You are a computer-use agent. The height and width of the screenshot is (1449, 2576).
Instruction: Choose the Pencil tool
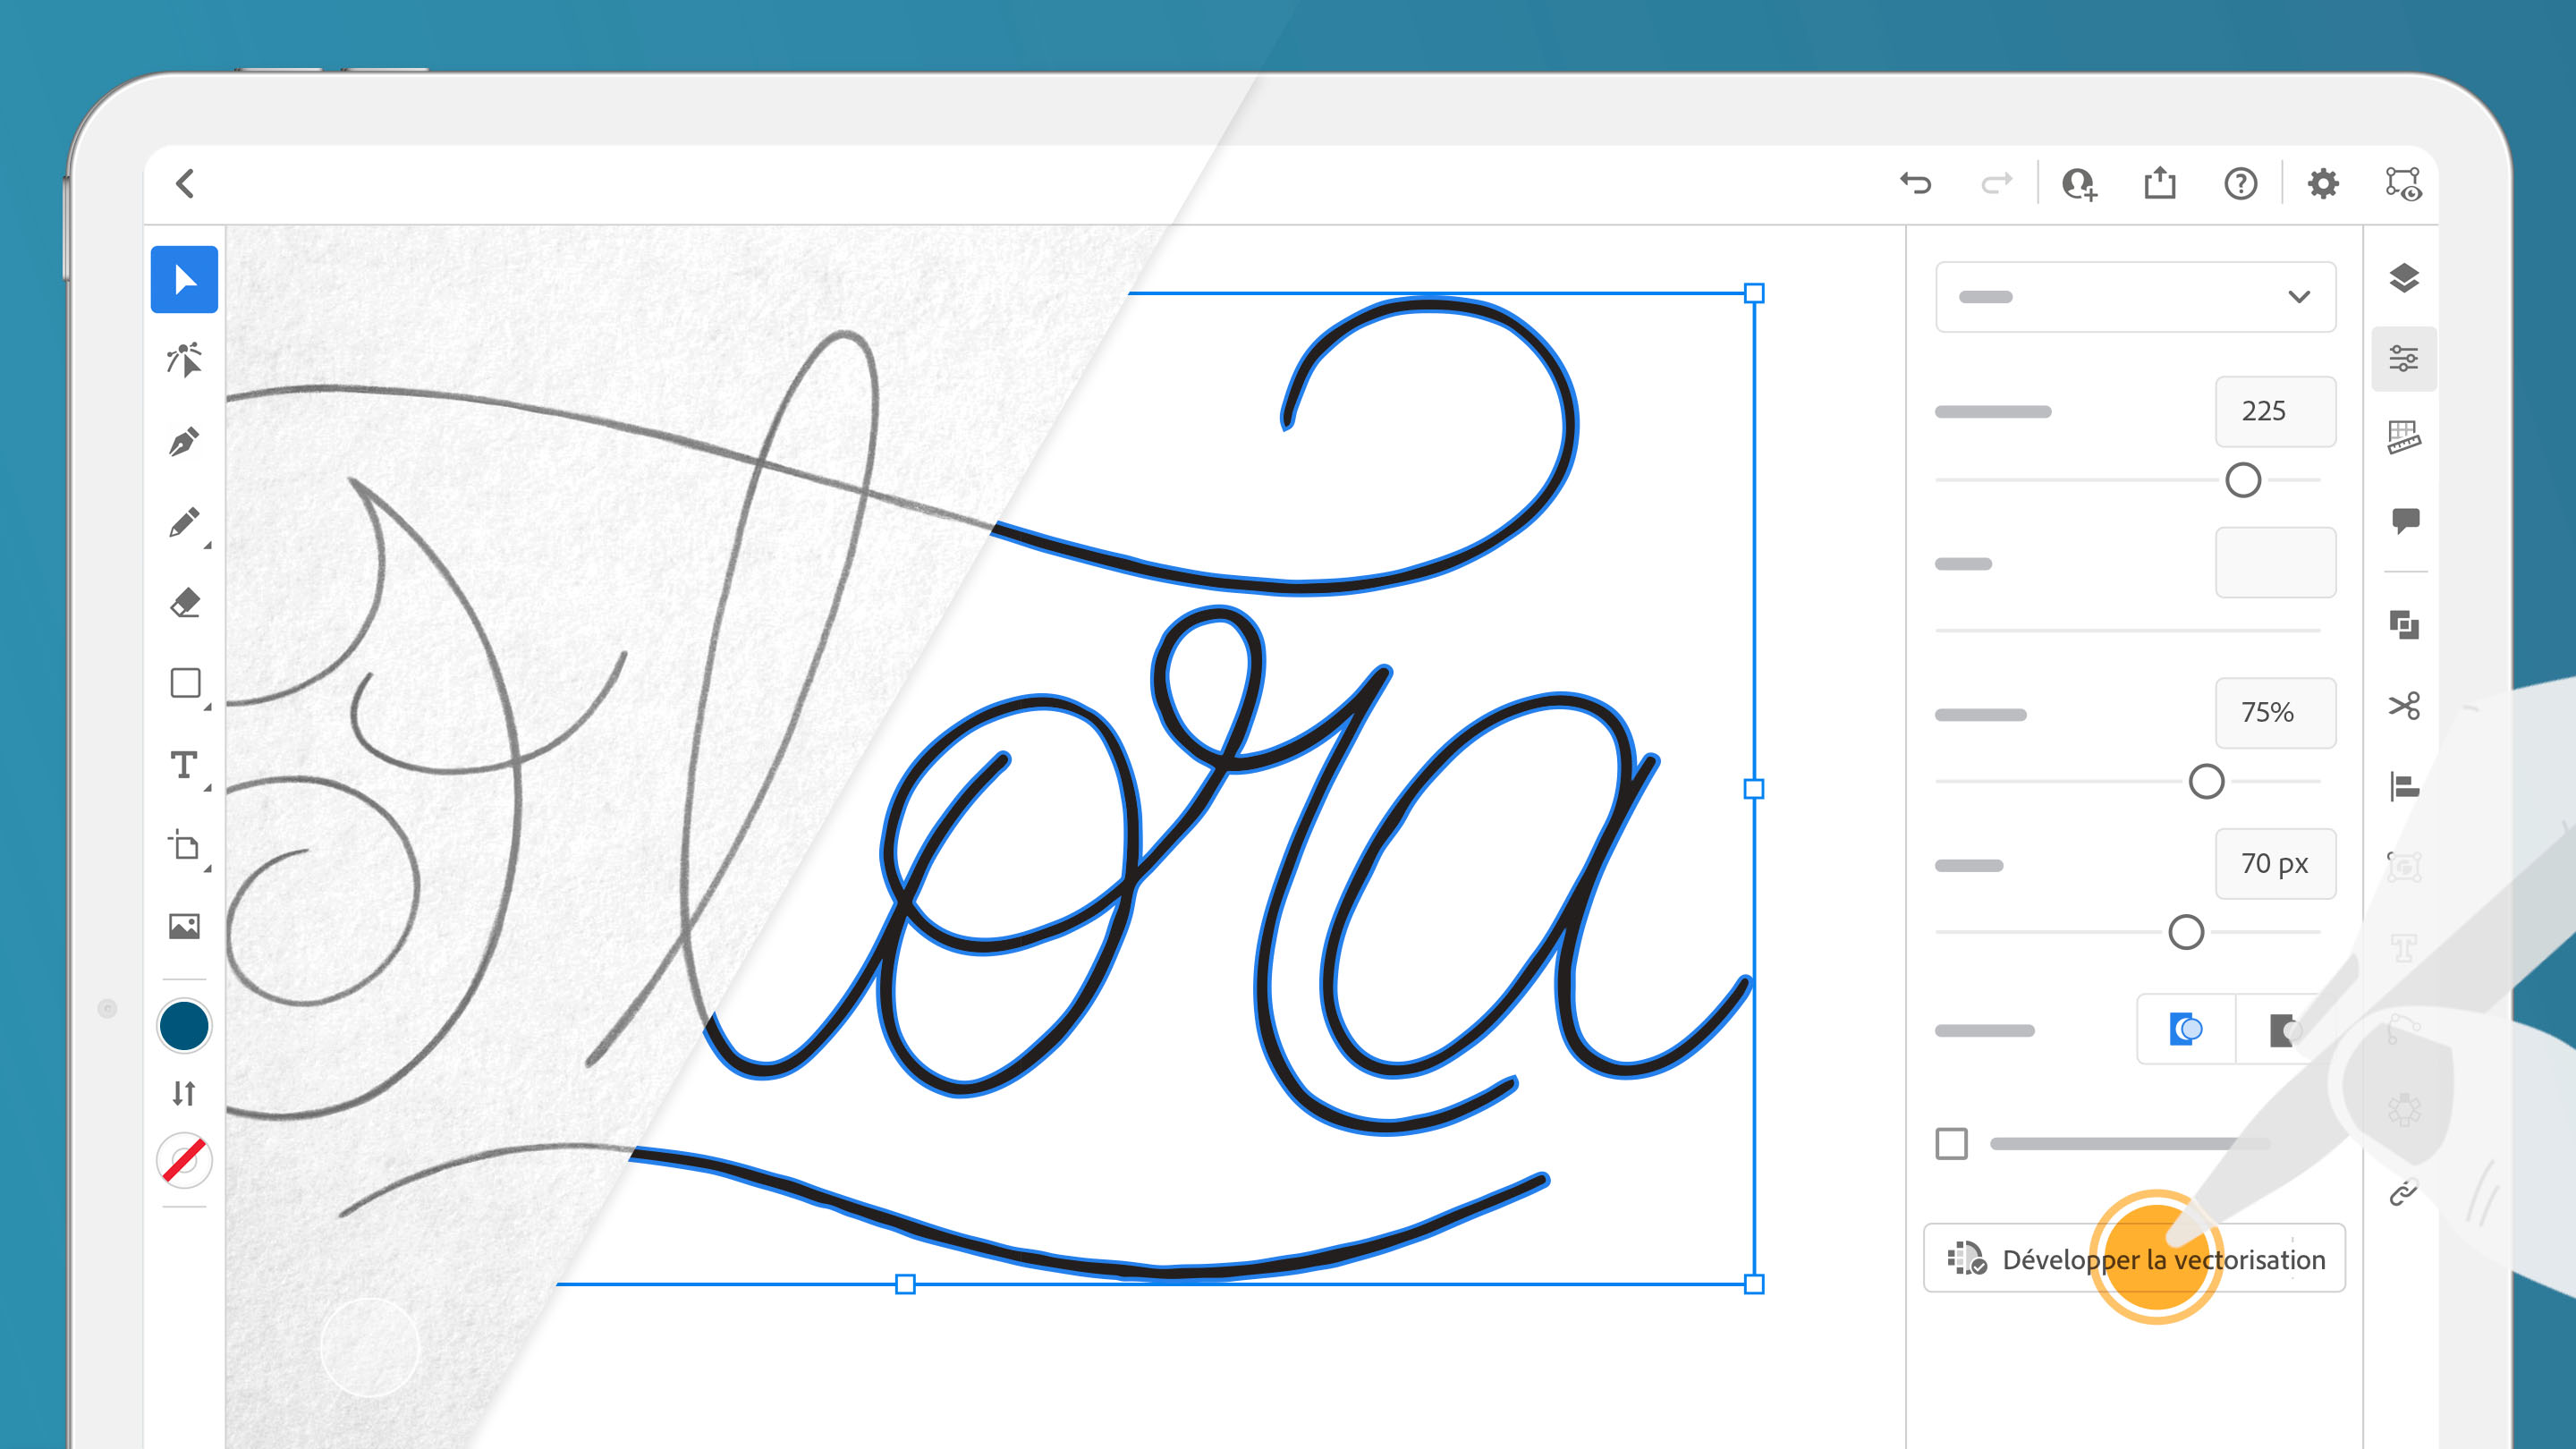coord(184,520)
